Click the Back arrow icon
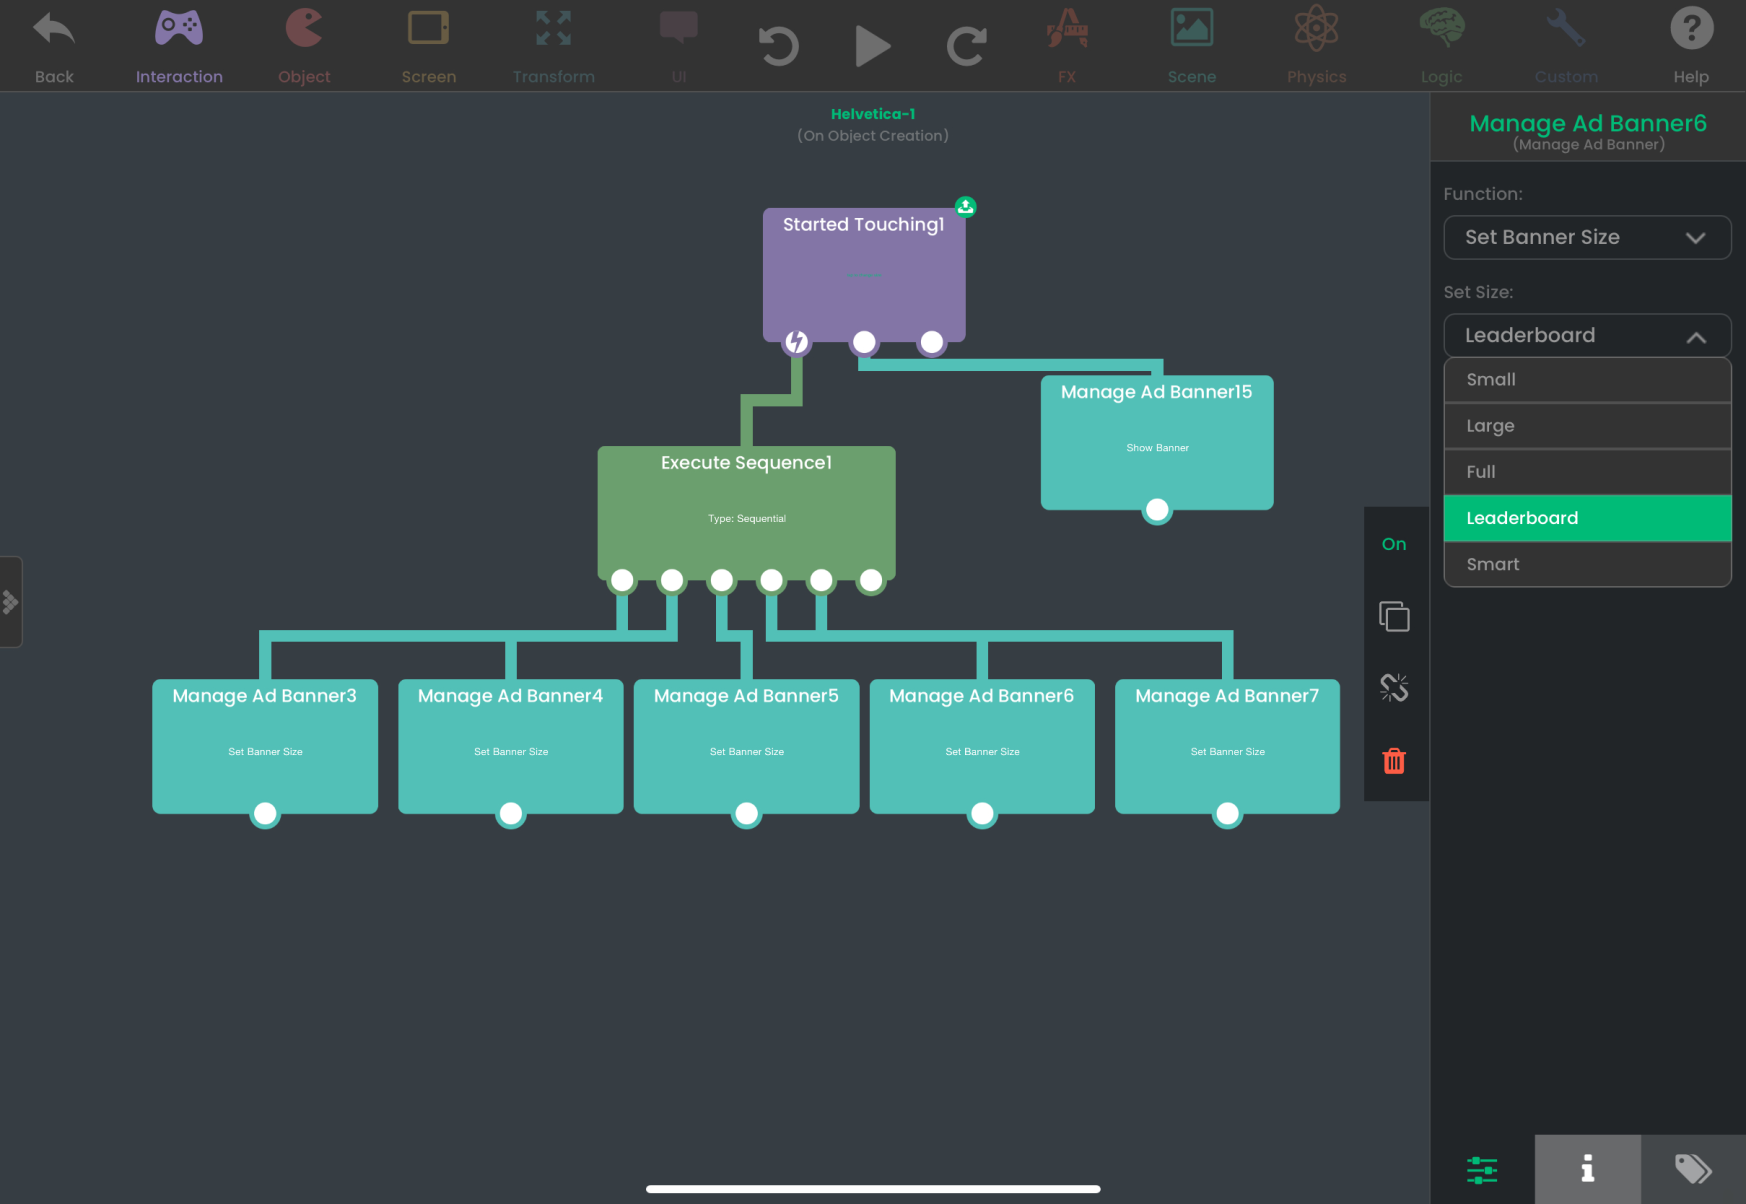The image size is (1746, 1204). point(54,30)
